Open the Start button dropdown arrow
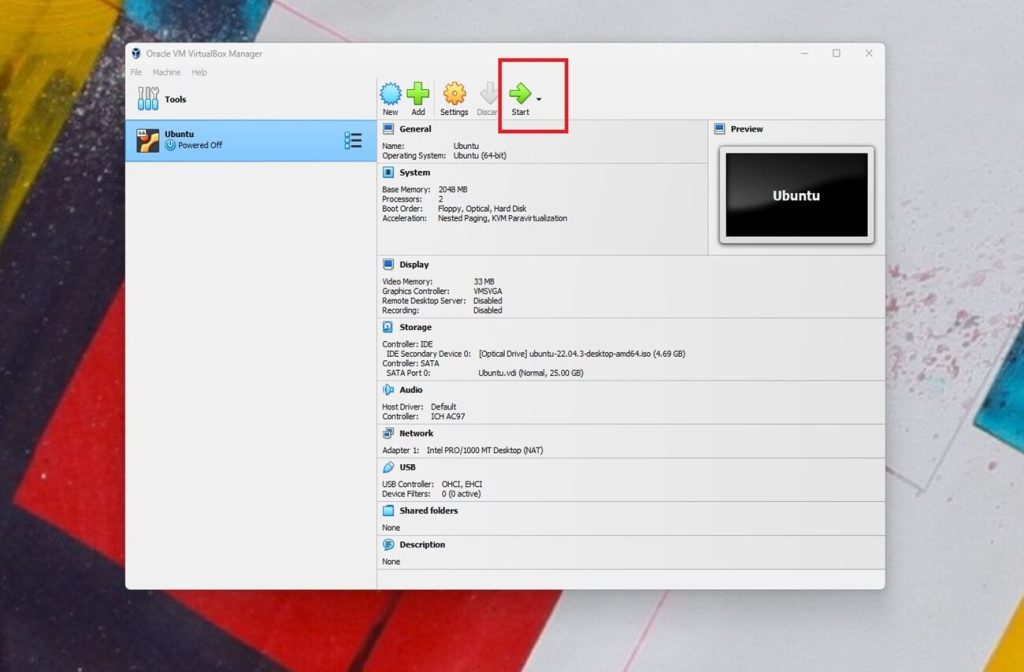This screenshot has width=1024, height=672. pos(539,99)
